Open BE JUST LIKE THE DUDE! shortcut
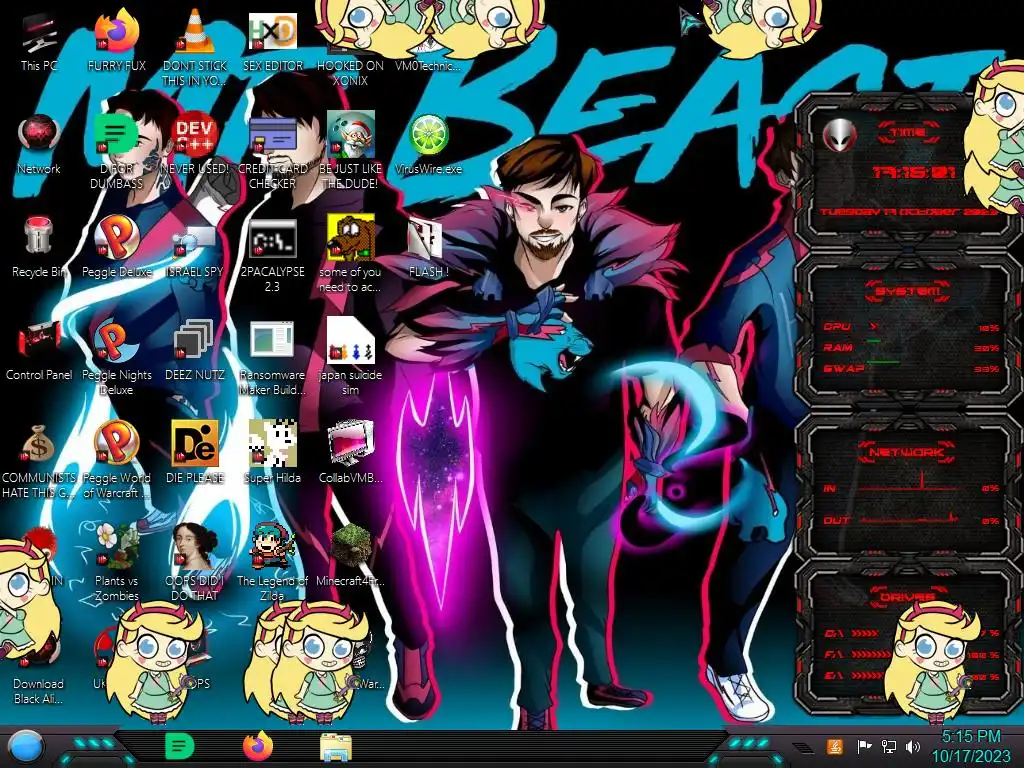 [350, 152]
